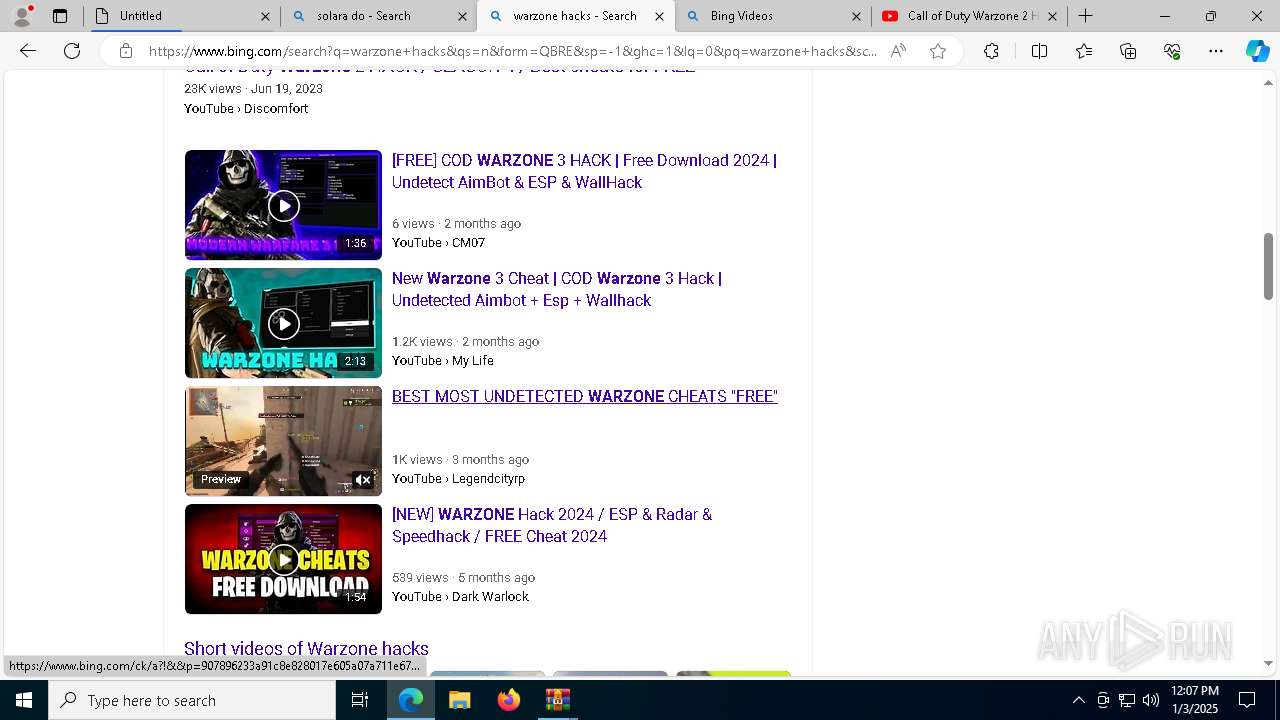Image resolution: width=1280 pixels, height=720 pixels.
Task: Open Task View on taskbar
Action: coord(360,700)
